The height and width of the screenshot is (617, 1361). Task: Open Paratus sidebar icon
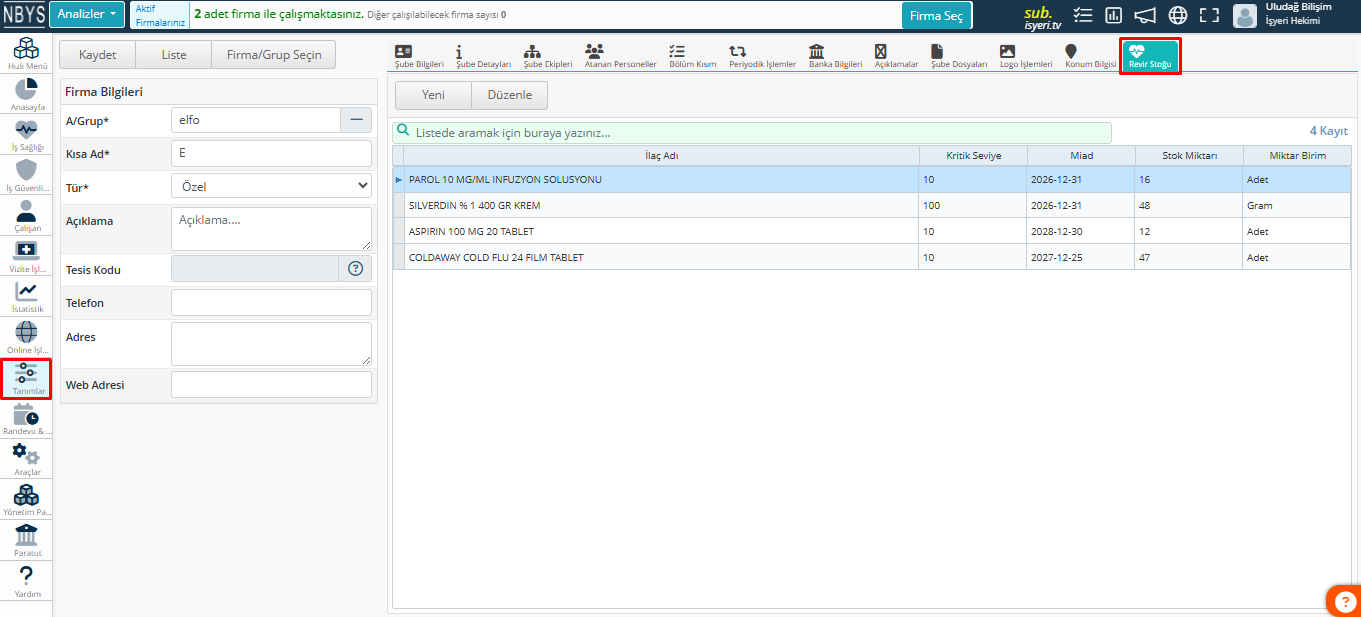tap(27, 541)
